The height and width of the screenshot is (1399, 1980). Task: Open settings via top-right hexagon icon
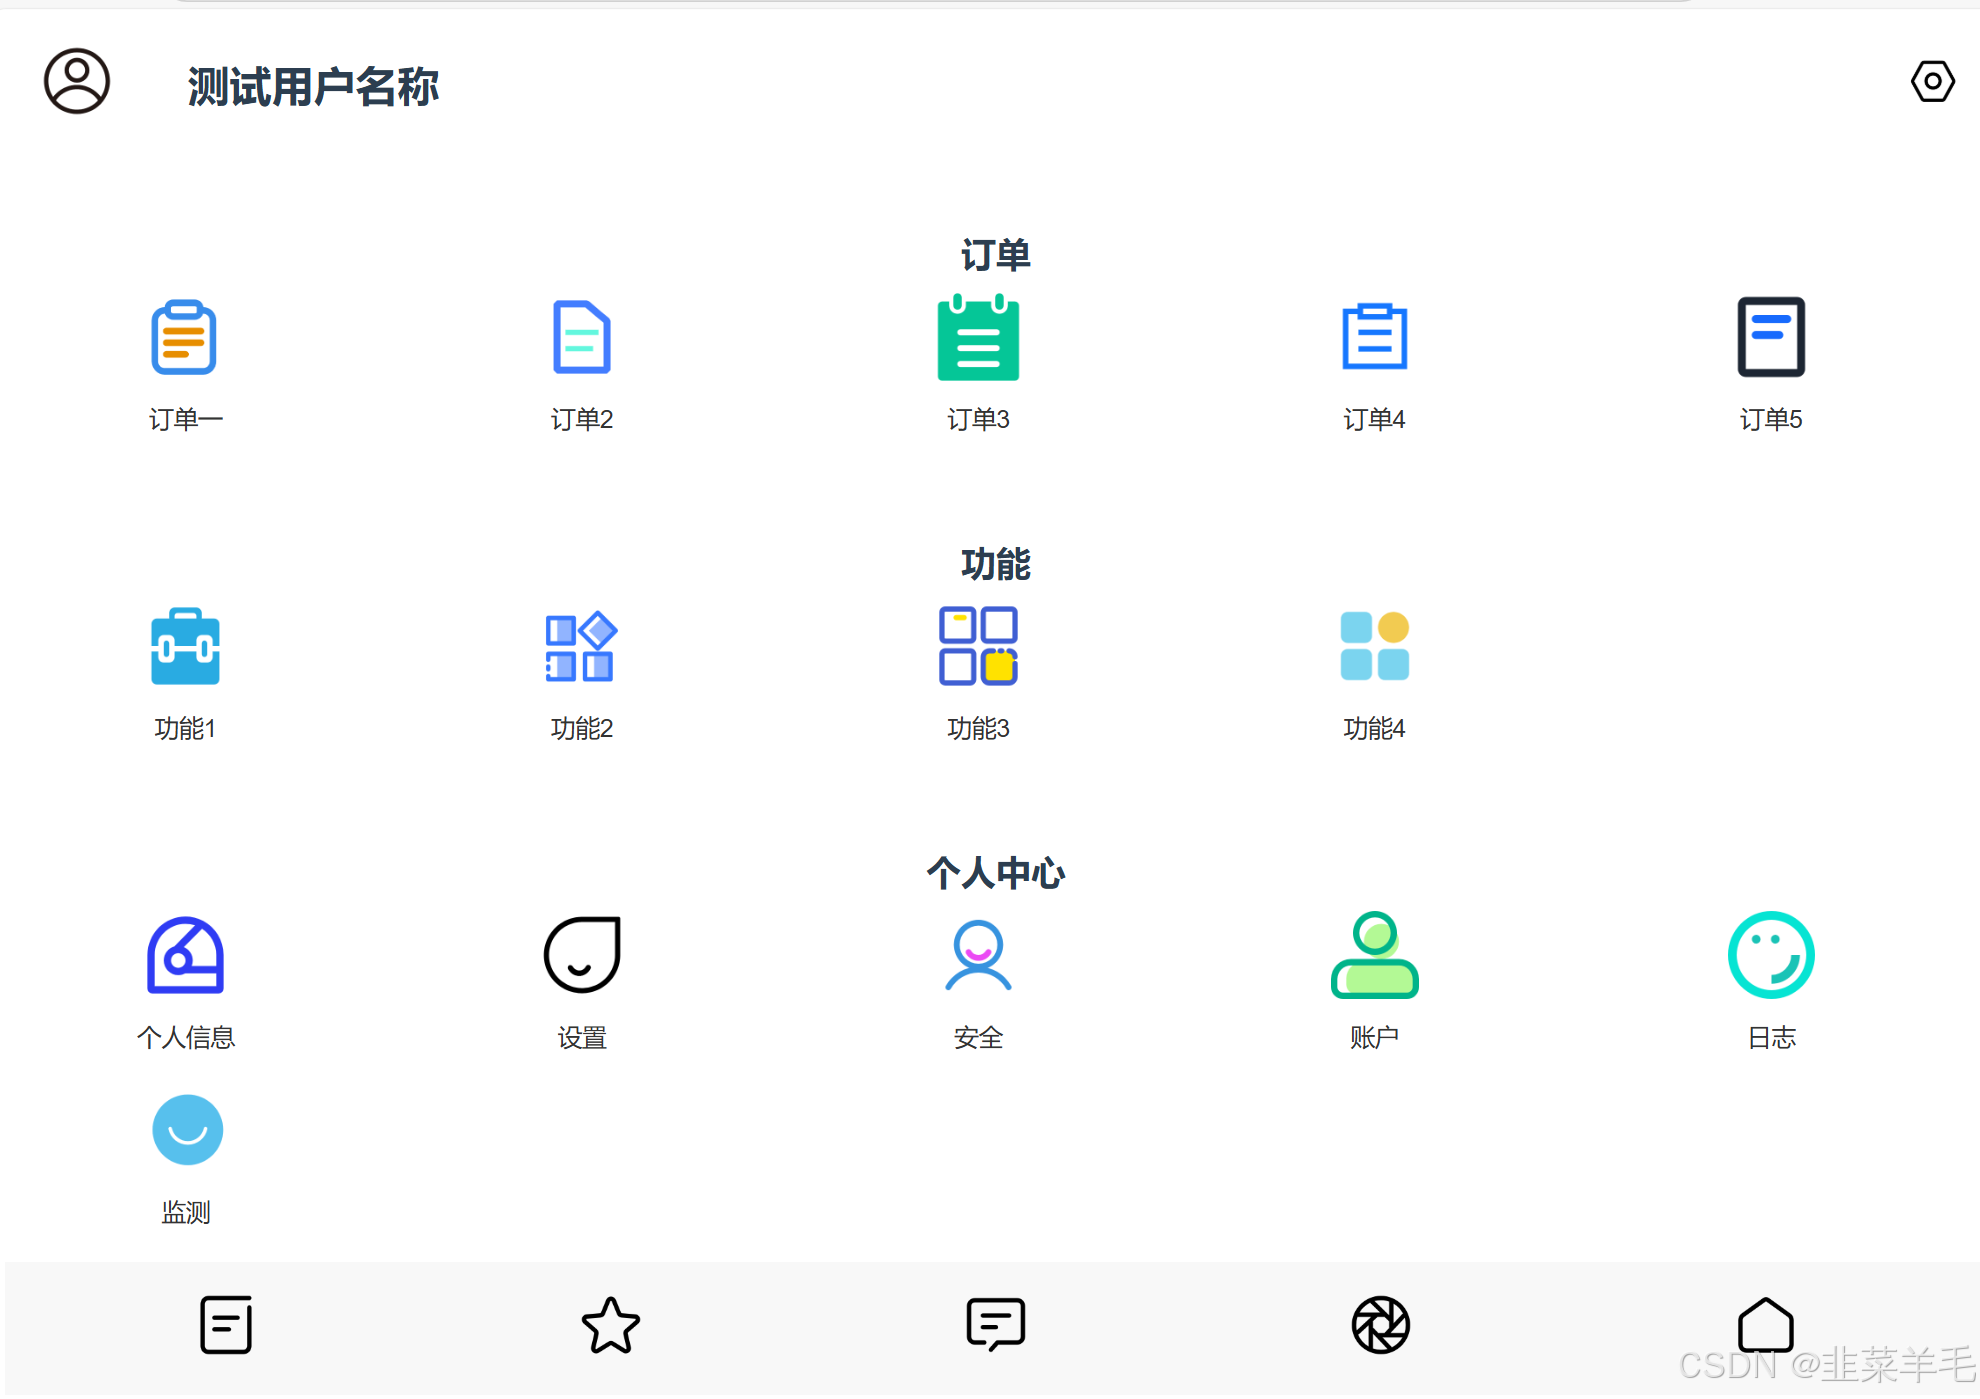click(x=1932, y=81)
